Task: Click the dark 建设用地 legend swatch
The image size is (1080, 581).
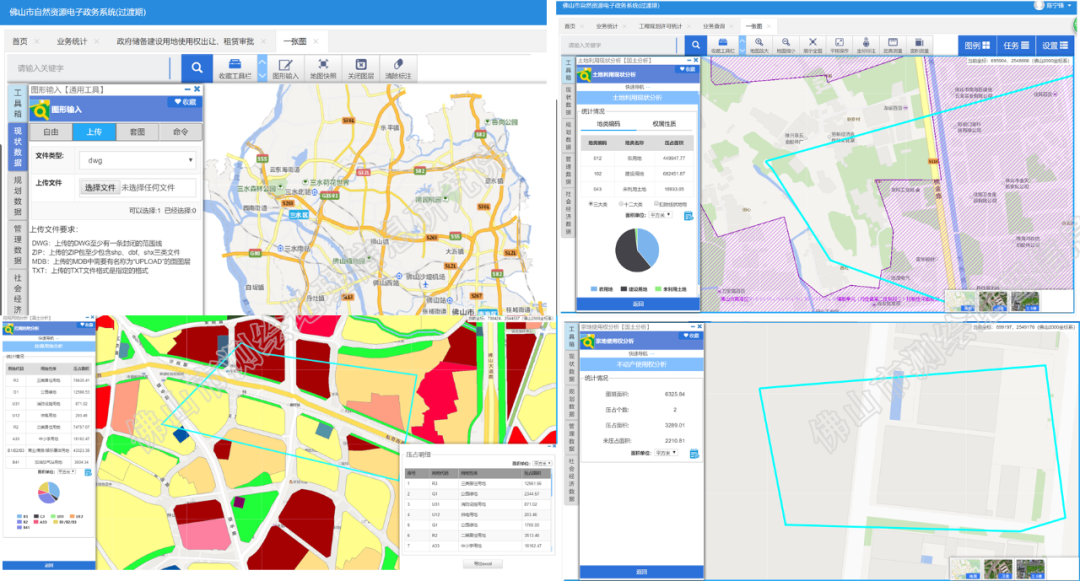Action: [x=623, y=289]
